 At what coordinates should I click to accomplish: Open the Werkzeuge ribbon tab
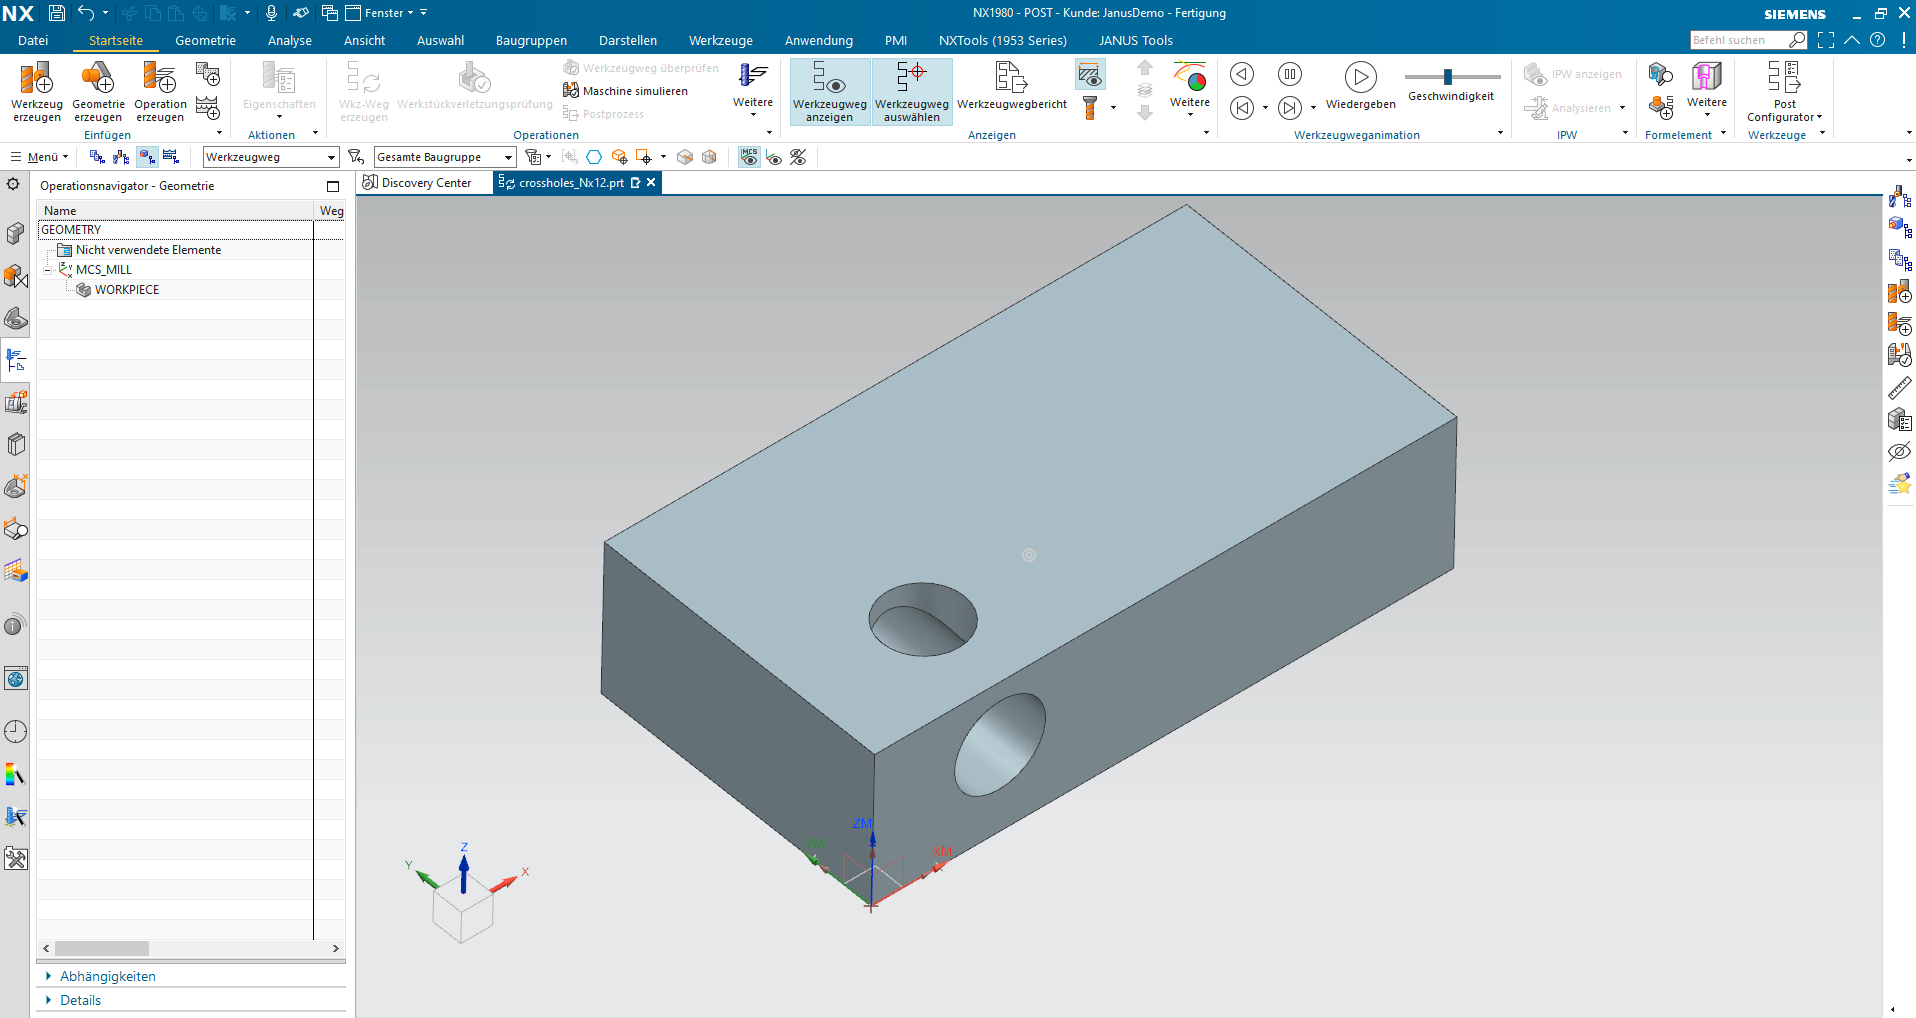coord(720,41)
